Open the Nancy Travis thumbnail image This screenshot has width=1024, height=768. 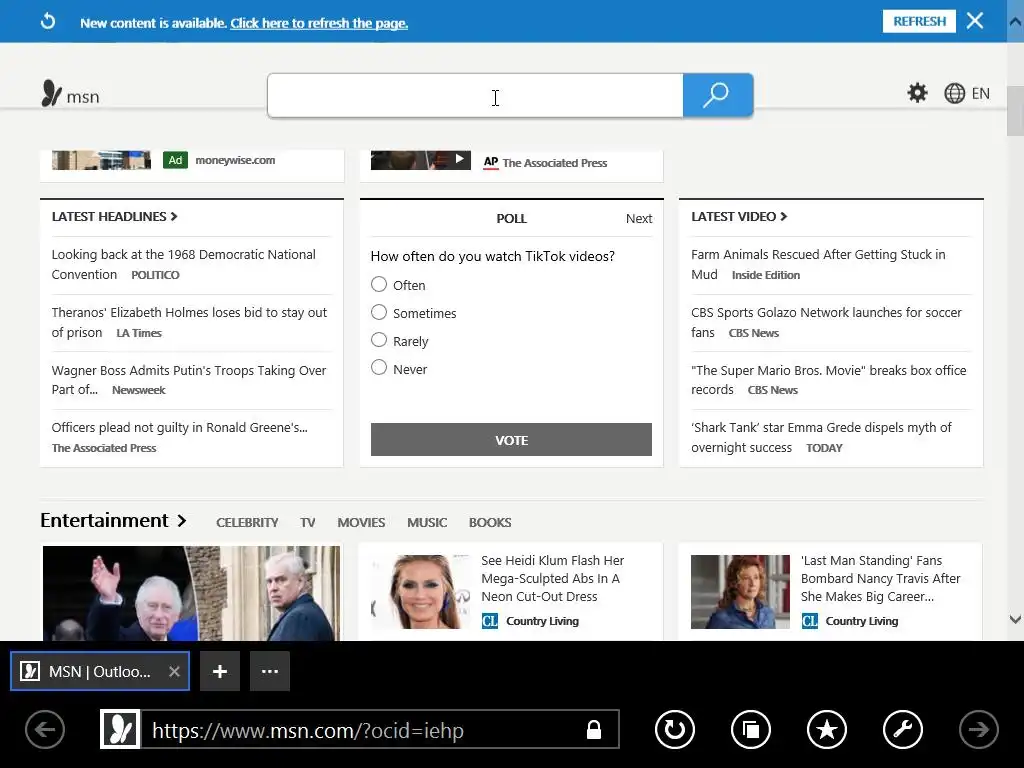(x=740, y=592)
